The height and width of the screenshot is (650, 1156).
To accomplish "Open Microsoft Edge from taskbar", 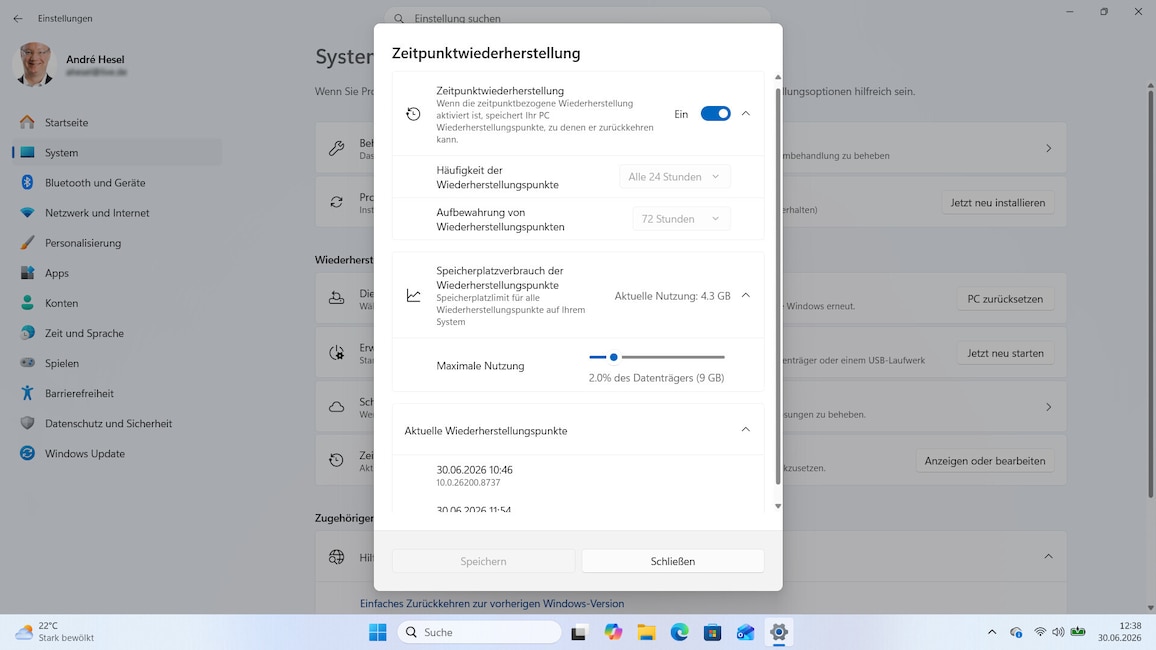I will pos(680,632).
